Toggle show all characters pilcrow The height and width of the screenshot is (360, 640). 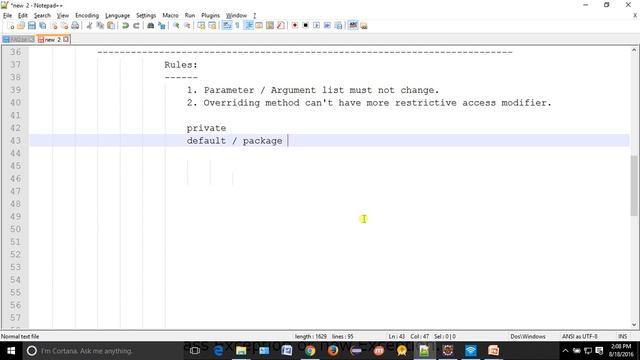237,26
